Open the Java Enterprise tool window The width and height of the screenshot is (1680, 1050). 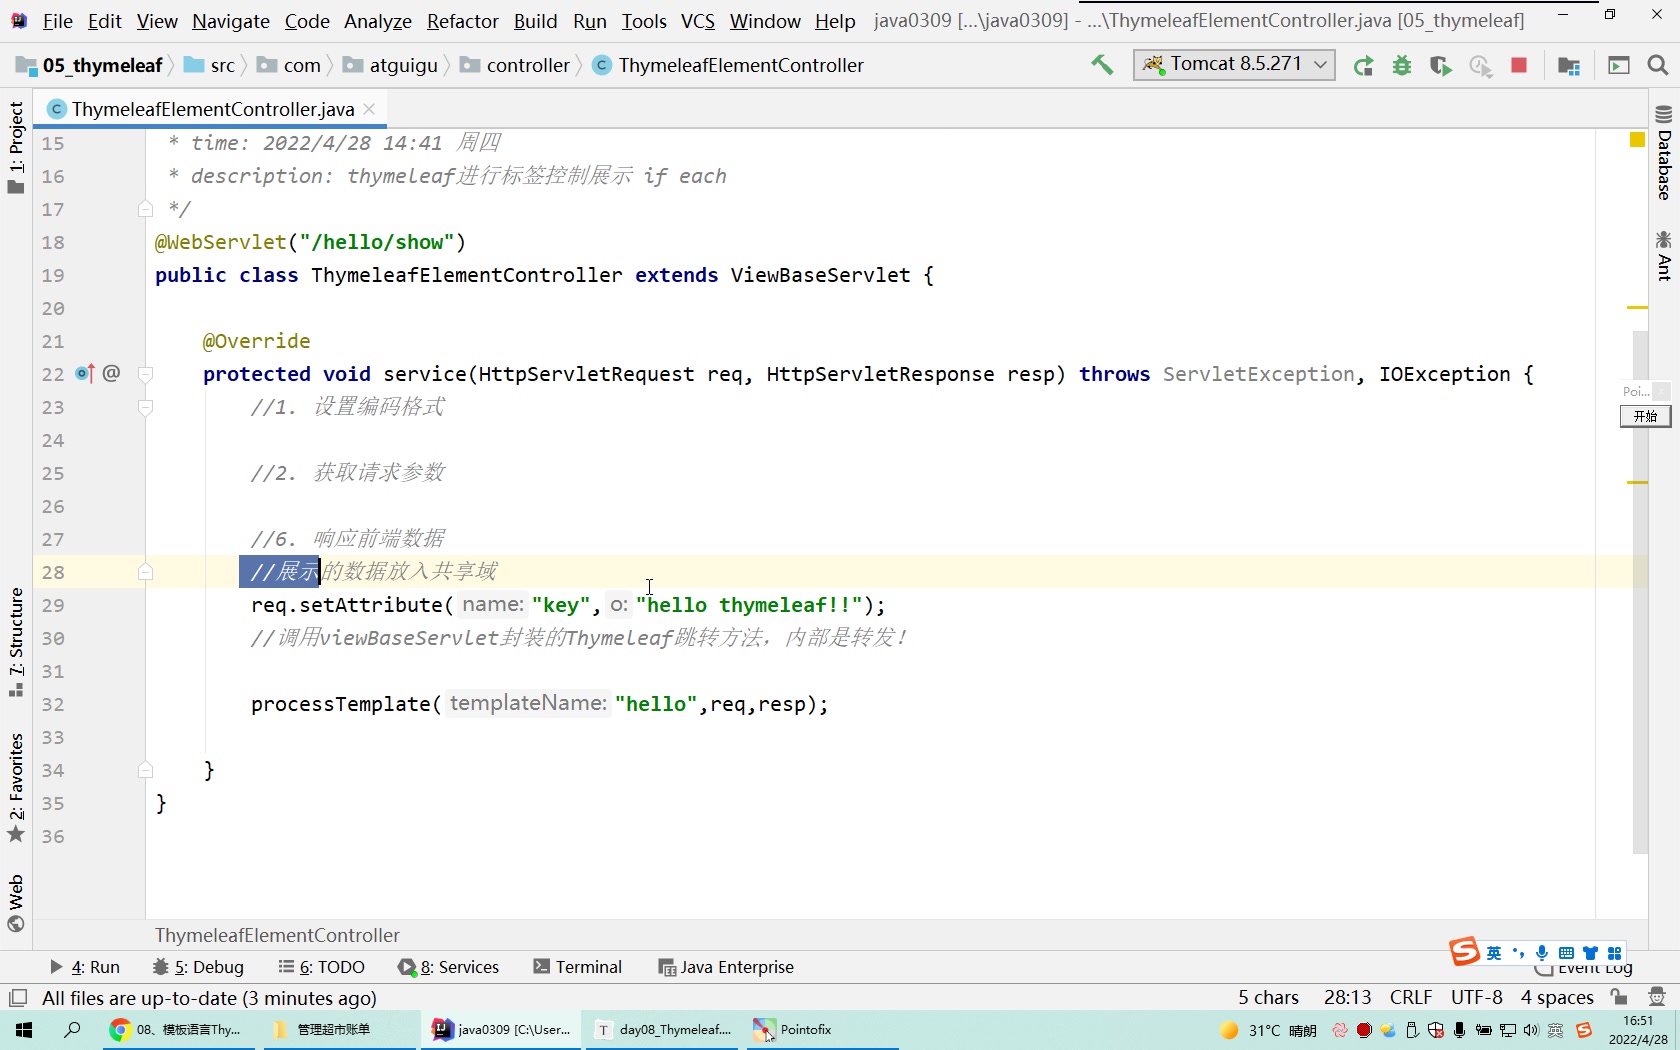726,967
